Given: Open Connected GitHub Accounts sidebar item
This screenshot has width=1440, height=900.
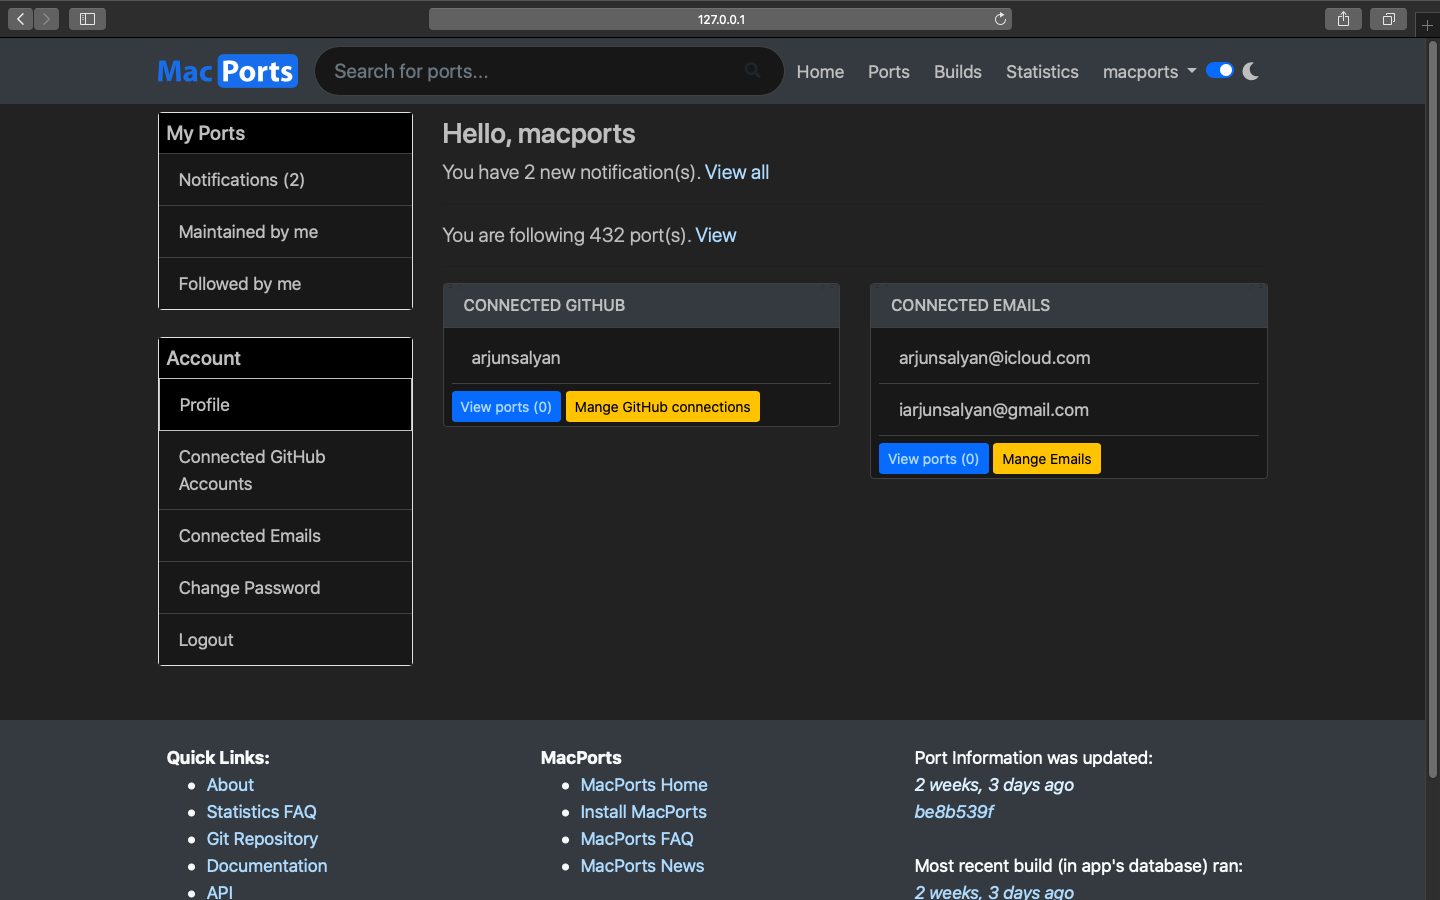Looking at the screenshot, I should 285,470.
